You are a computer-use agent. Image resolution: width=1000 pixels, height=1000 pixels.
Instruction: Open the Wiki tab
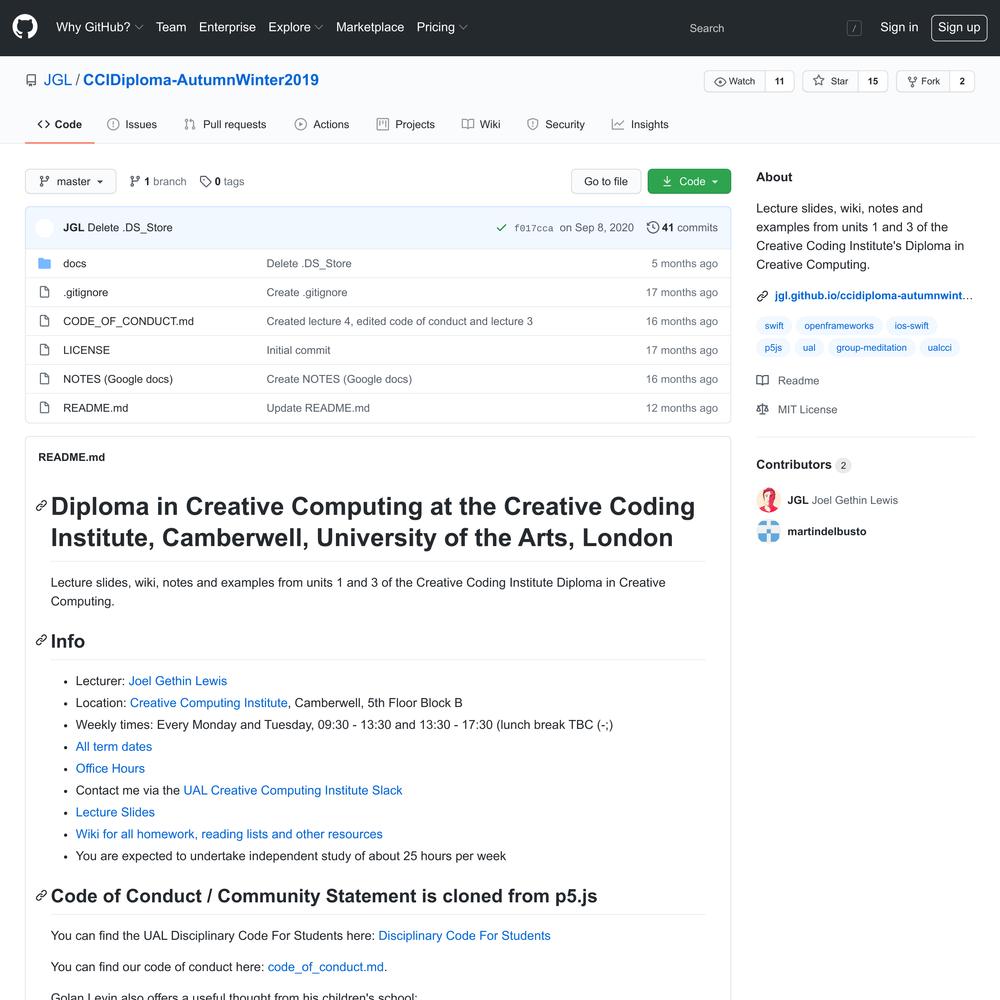(x=481, y=124)
